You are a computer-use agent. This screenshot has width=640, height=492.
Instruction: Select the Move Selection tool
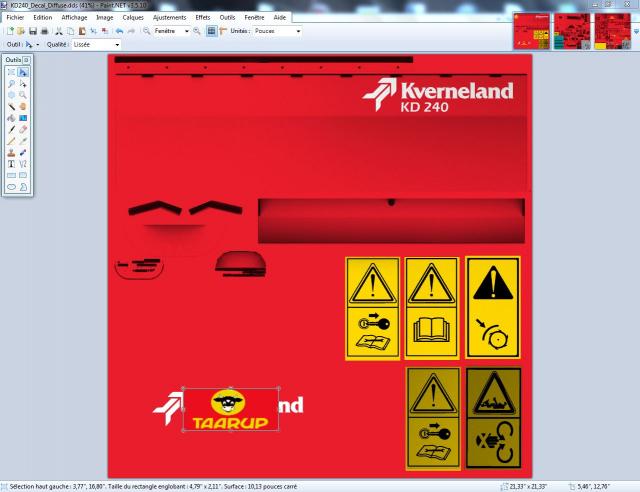[23, 84]
